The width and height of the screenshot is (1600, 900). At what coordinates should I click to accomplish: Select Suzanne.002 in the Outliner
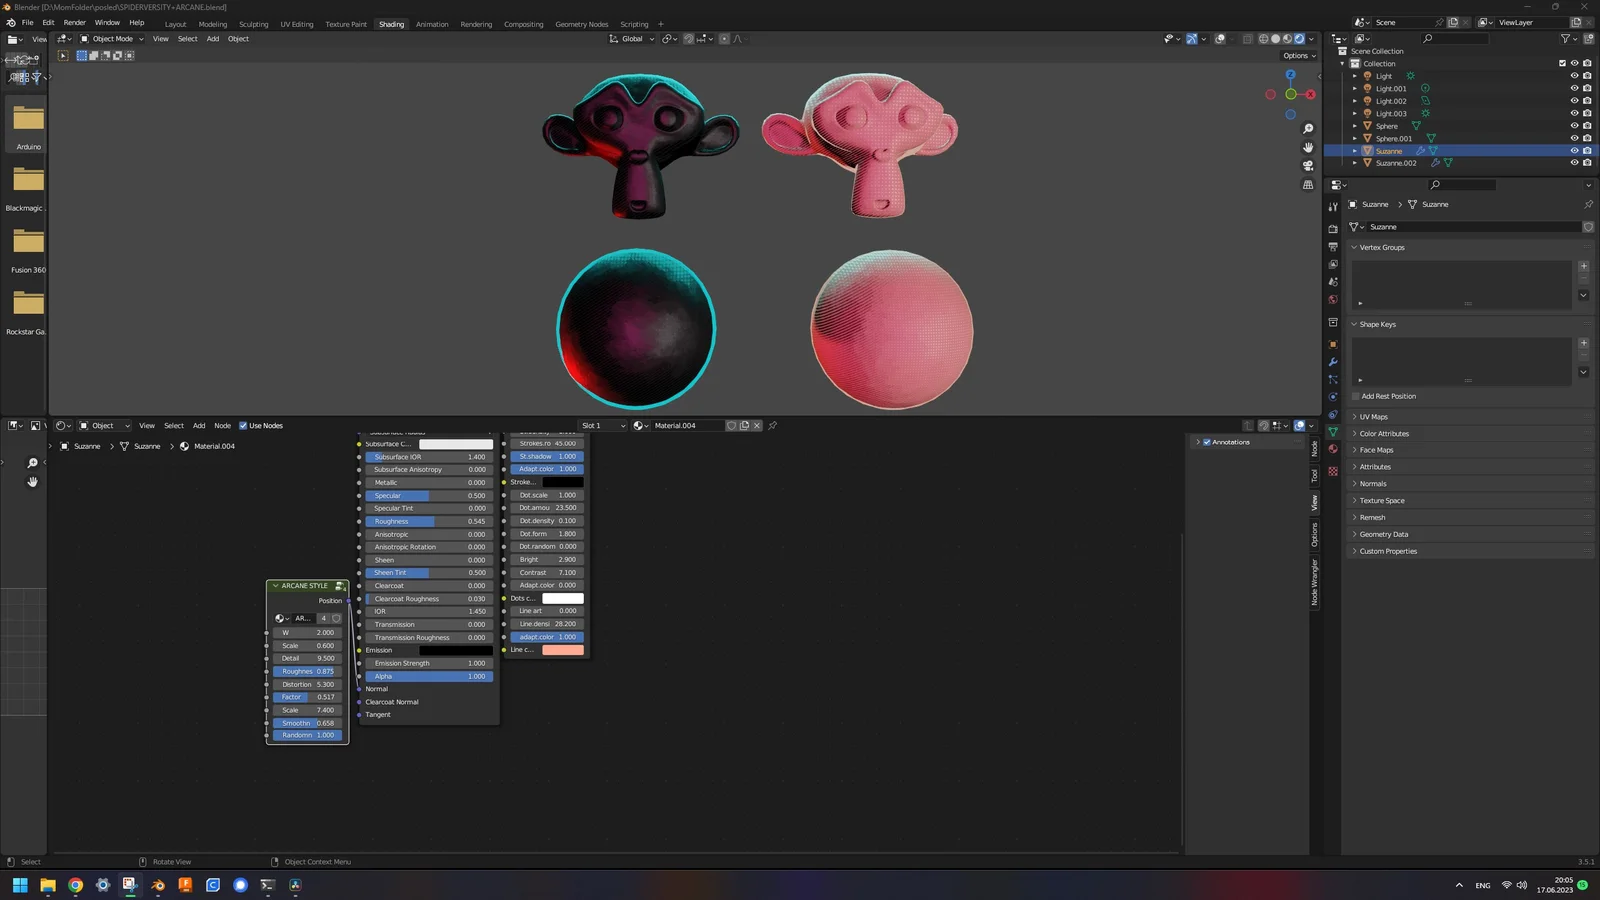coord(1397,163)
